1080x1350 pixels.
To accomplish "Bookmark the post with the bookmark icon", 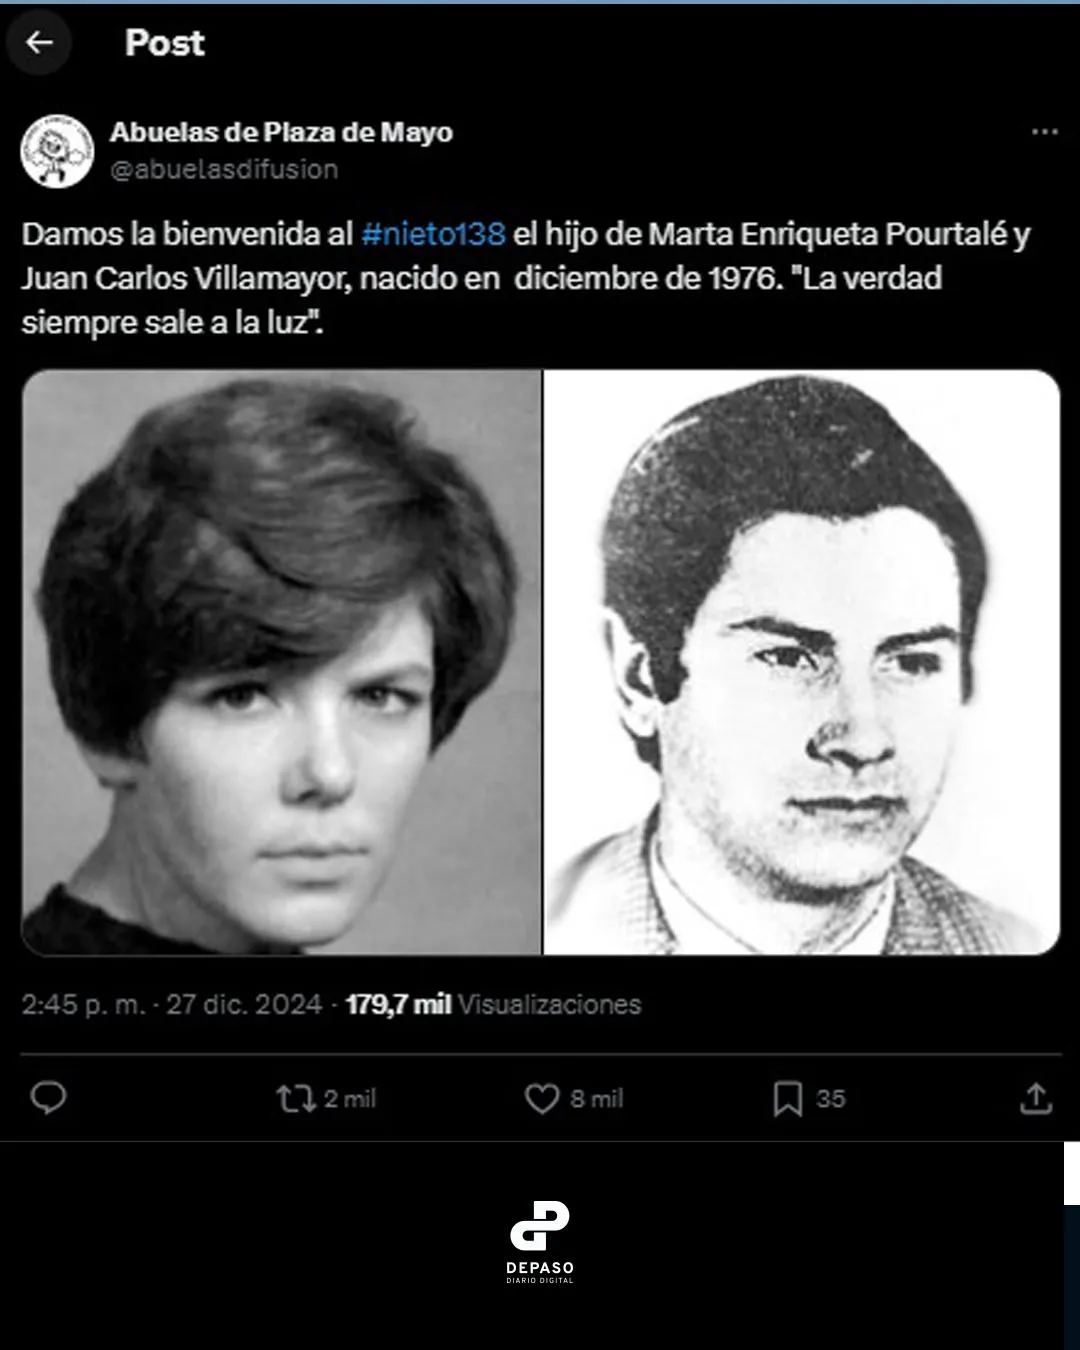I will (x=788, y=1099).
